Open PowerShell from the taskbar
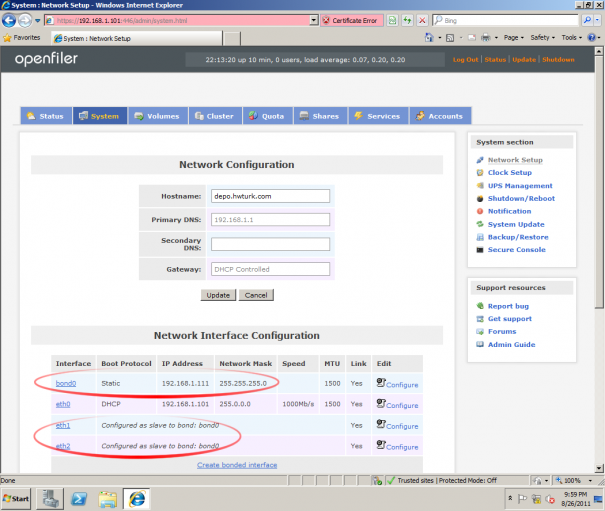Viewport: 605px width, 511px height. click(x=78, y=499)
